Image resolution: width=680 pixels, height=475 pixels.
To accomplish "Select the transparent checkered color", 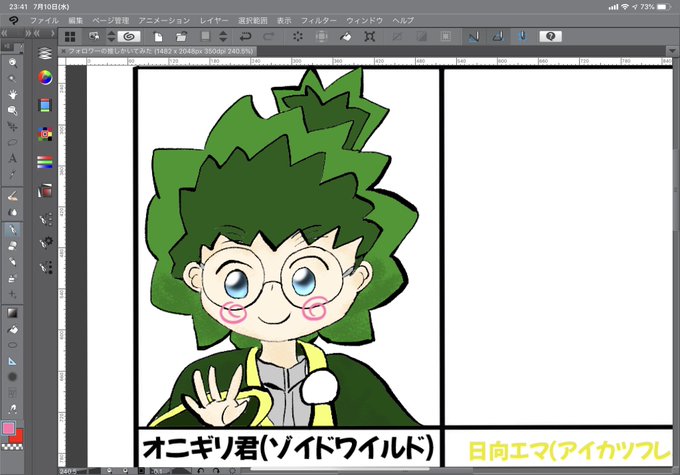I will coord(10,446).
